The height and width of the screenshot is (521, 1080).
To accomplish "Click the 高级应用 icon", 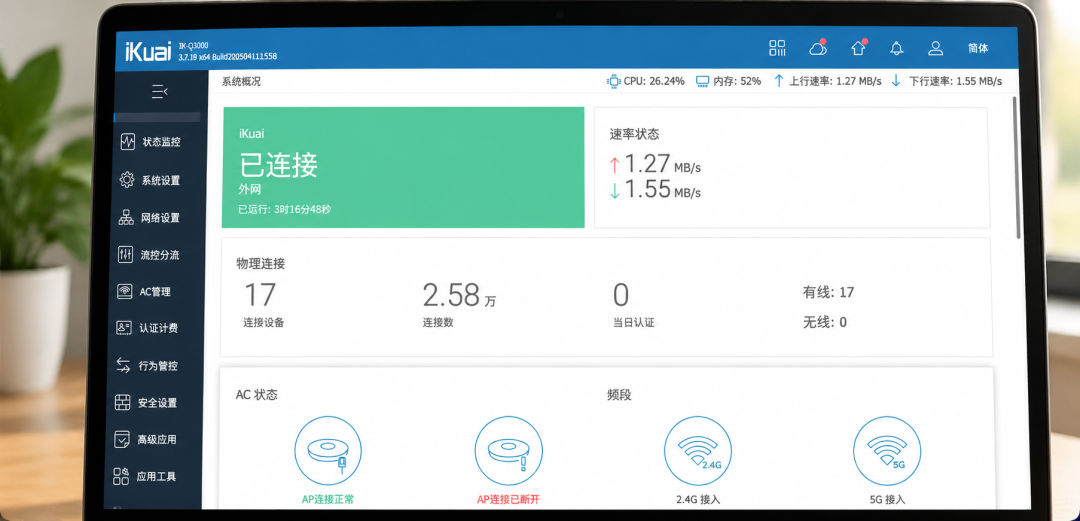I will click(x=122, y=439).
